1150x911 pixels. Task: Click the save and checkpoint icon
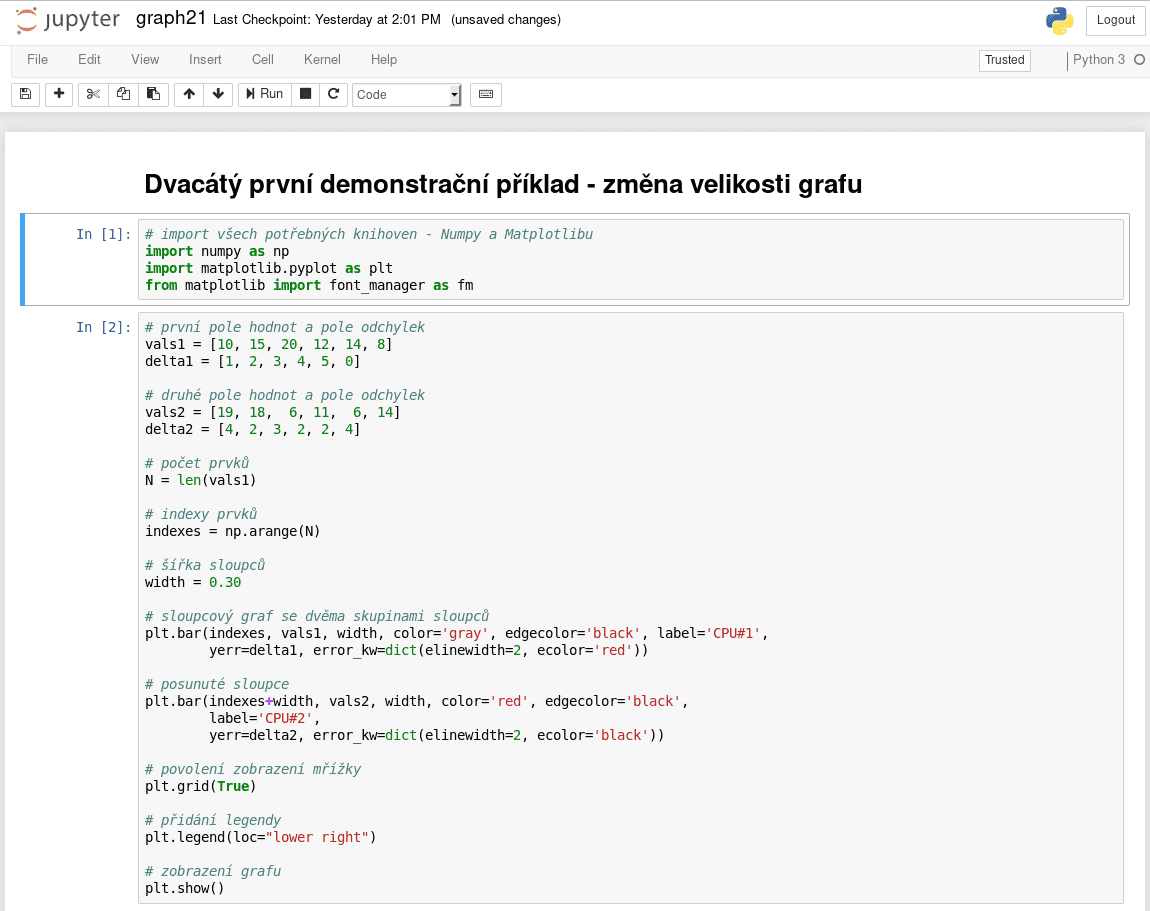coord(25,94)
